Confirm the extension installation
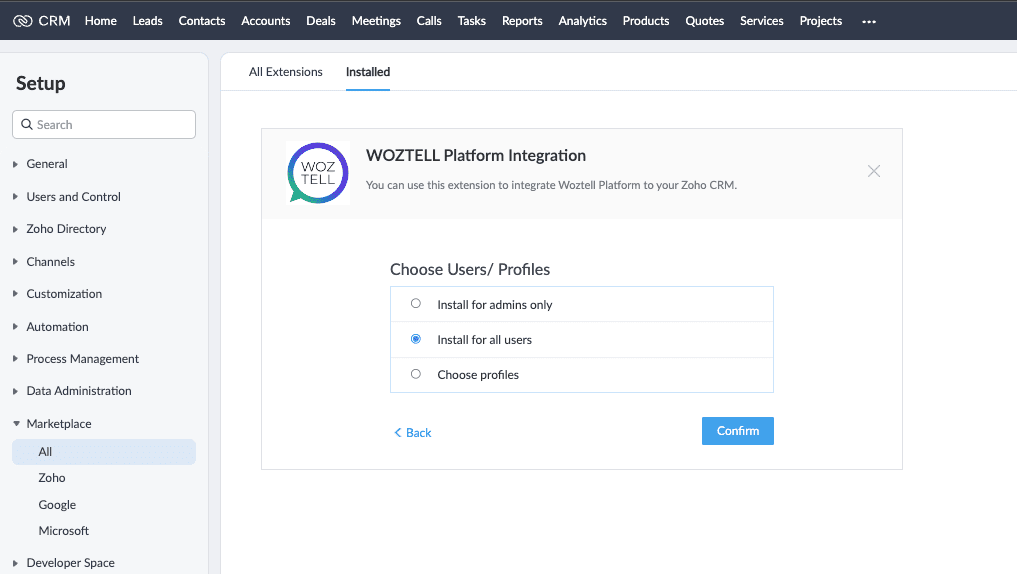 point(737,431)
